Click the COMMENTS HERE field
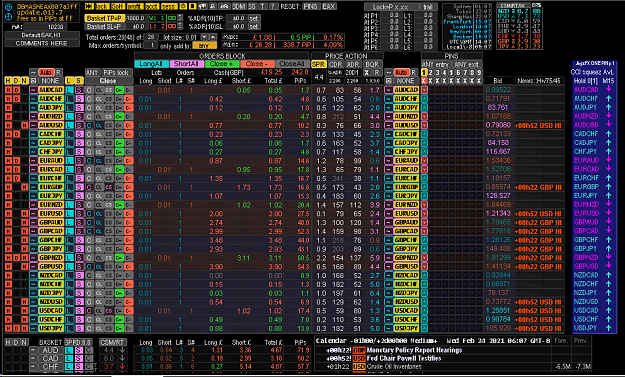Screen dimensions: 625x377 pos(41,43)
